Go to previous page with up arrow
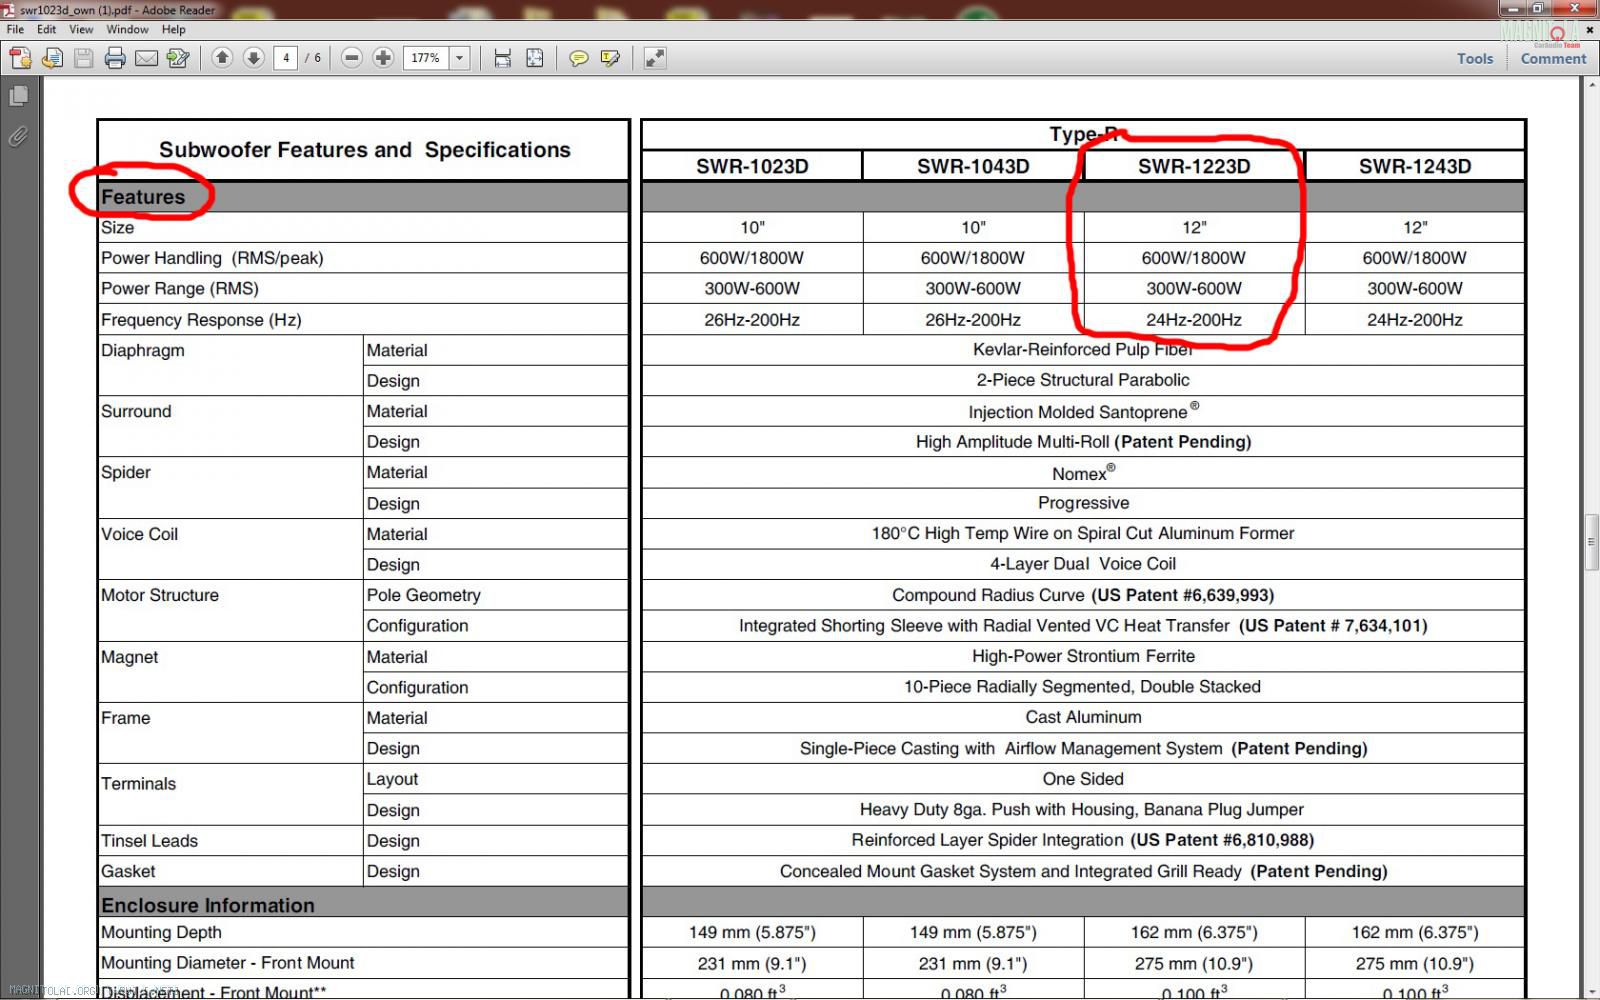The height and width of the screenshot is (1000, 1600). 222,58
